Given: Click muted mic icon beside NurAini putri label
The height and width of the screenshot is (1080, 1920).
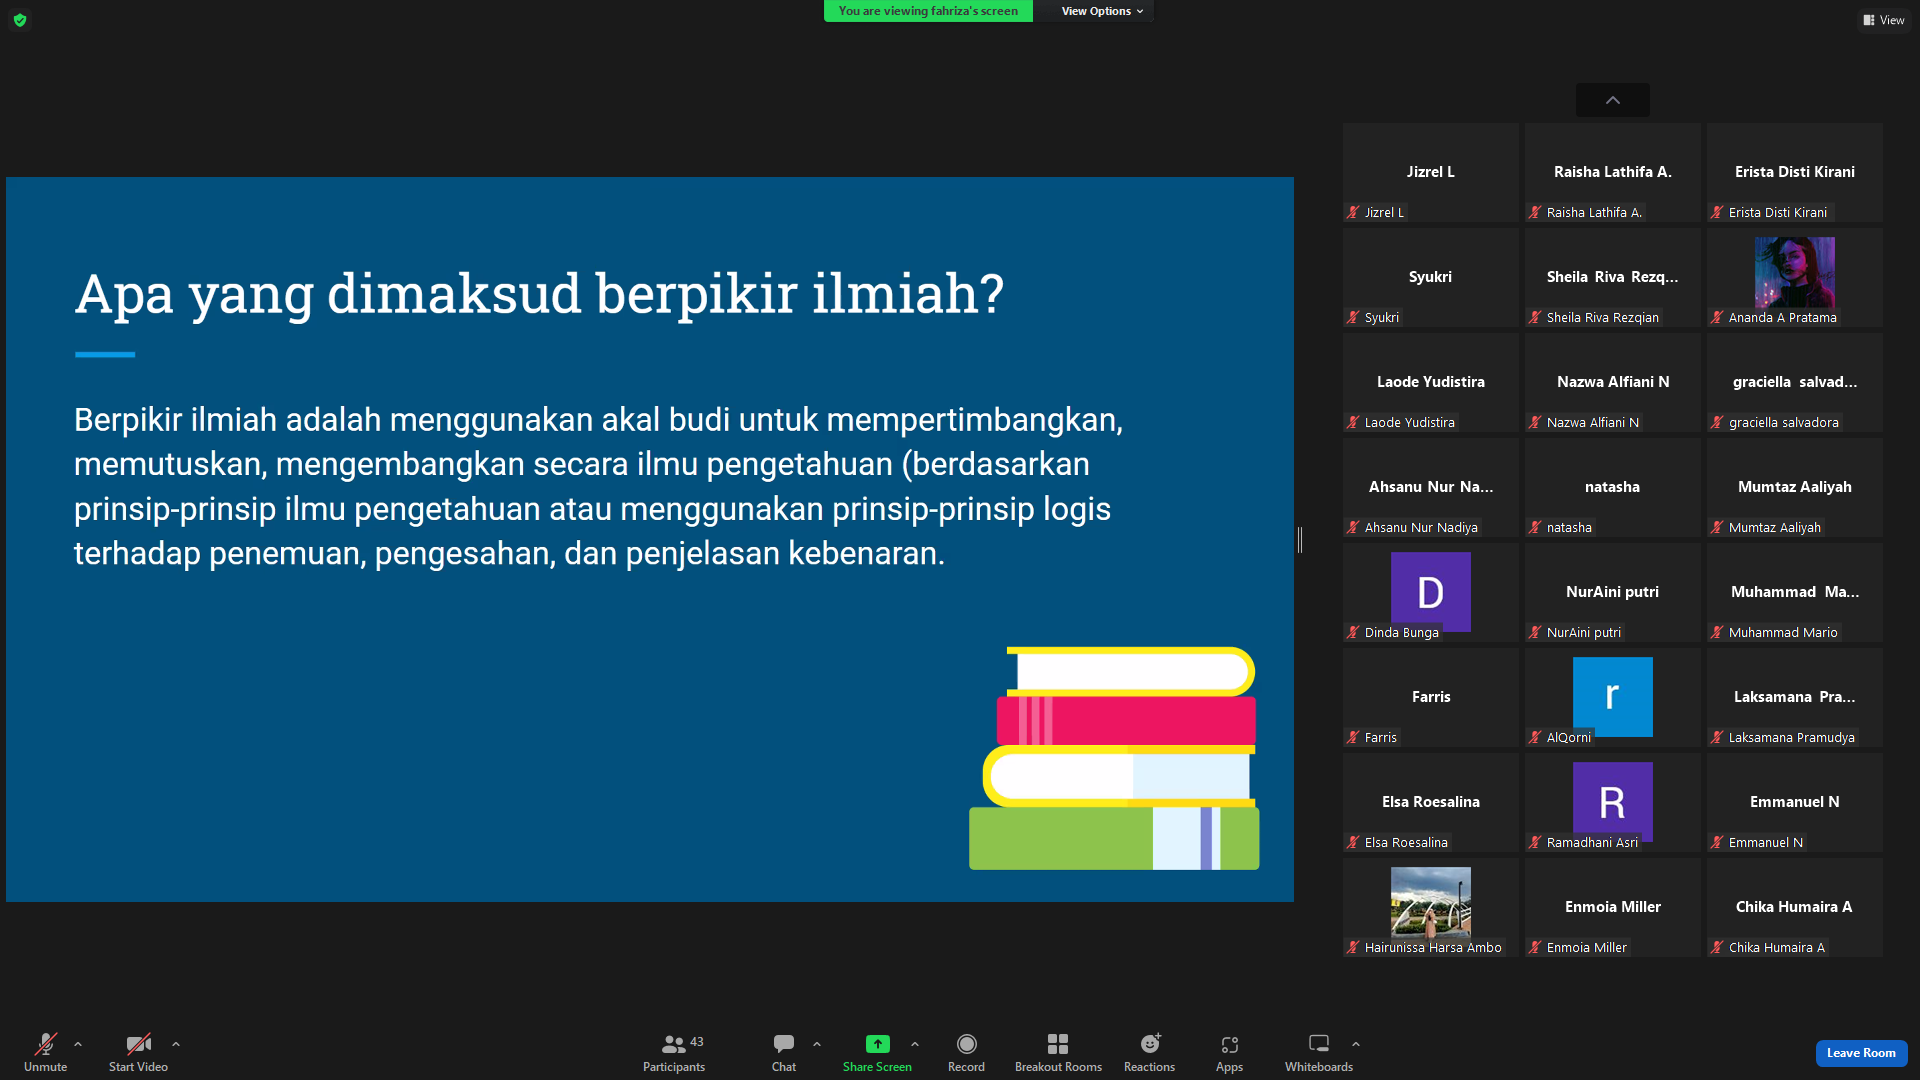Looking at the screenshot, I should (x=1535, y=632).
